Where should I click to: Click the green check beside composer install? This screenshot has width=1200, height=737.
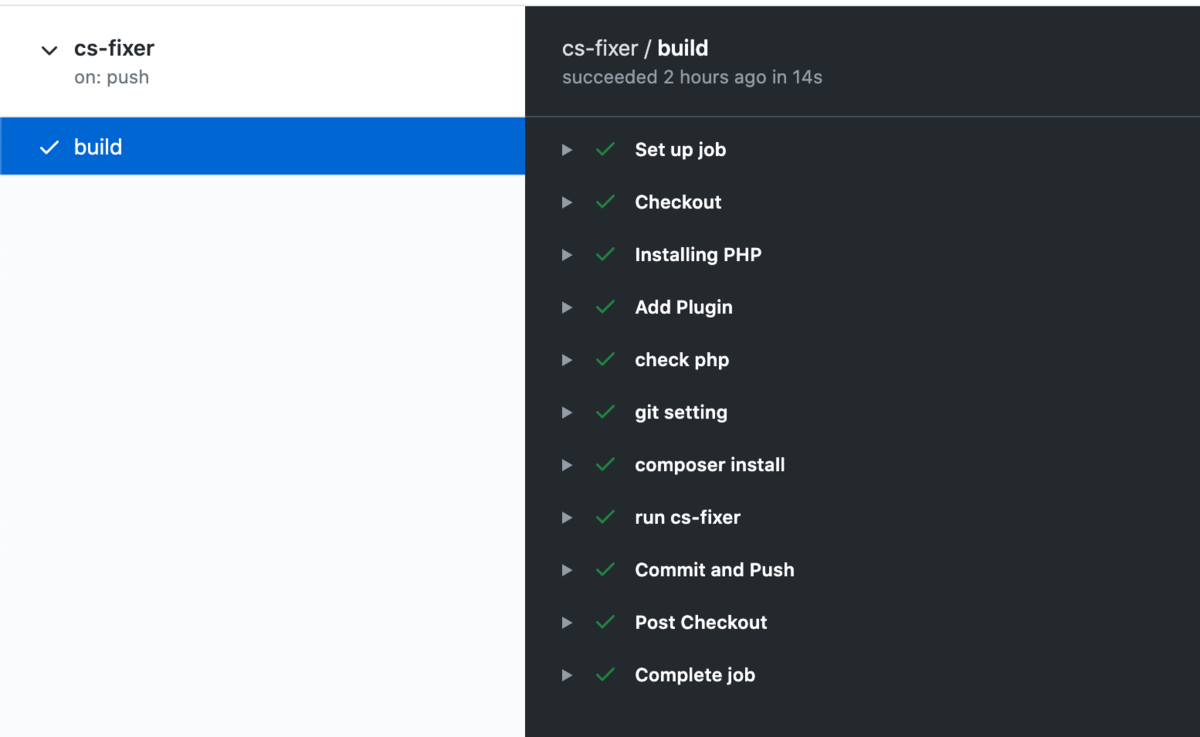pos(605,464)
